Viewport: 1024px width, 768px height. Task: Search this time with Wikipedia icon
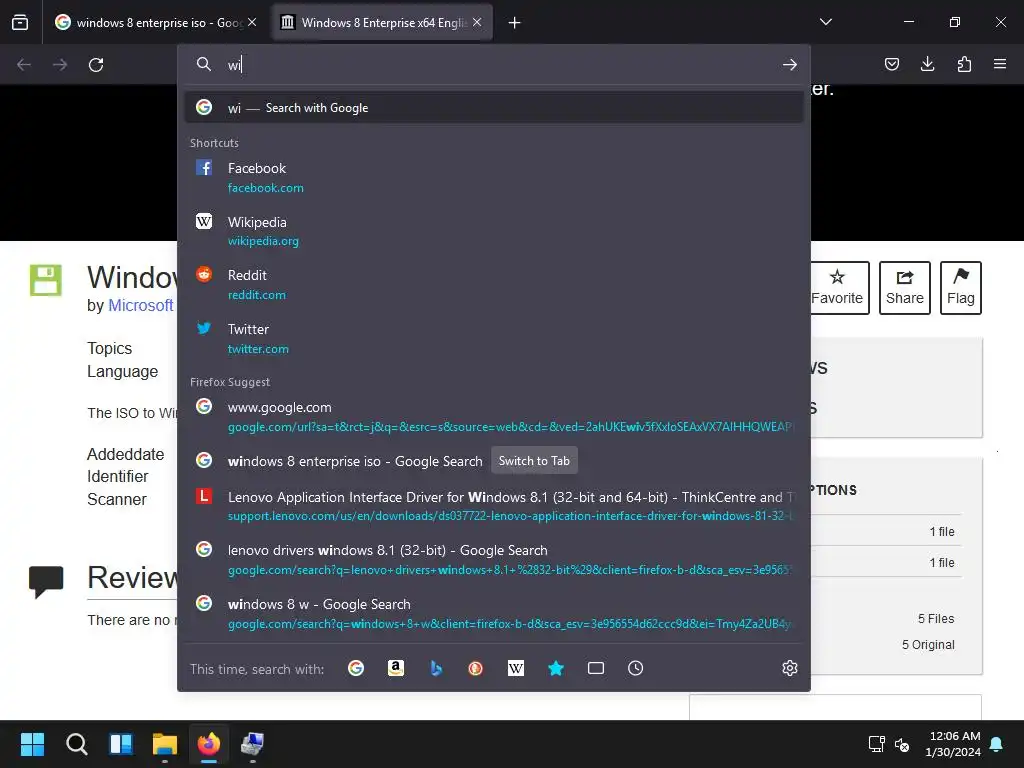pos(516,668)
